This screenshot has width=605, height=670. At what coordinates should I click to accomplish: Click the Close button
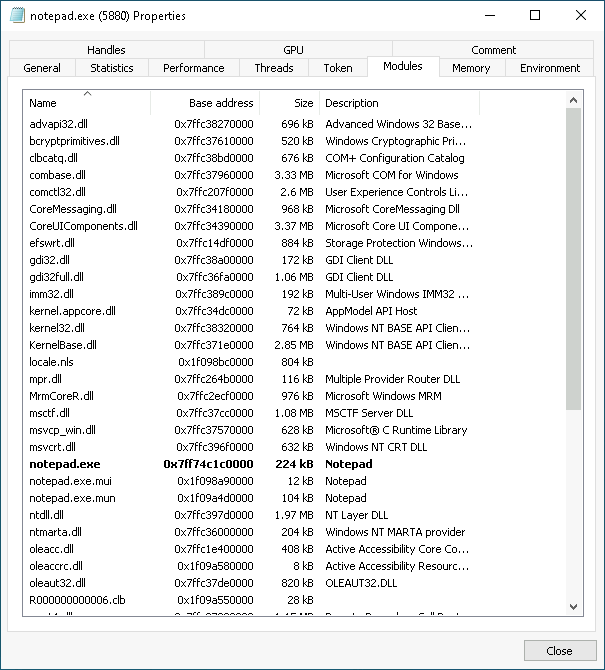tap(559, 650)
